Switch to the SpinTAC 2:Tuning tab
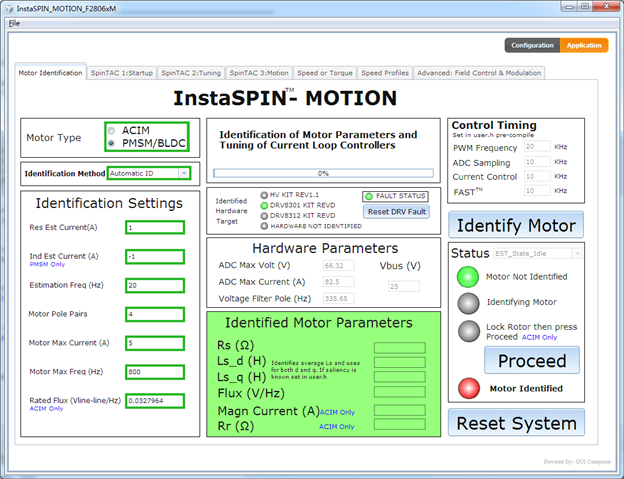 tap(192, 73)
